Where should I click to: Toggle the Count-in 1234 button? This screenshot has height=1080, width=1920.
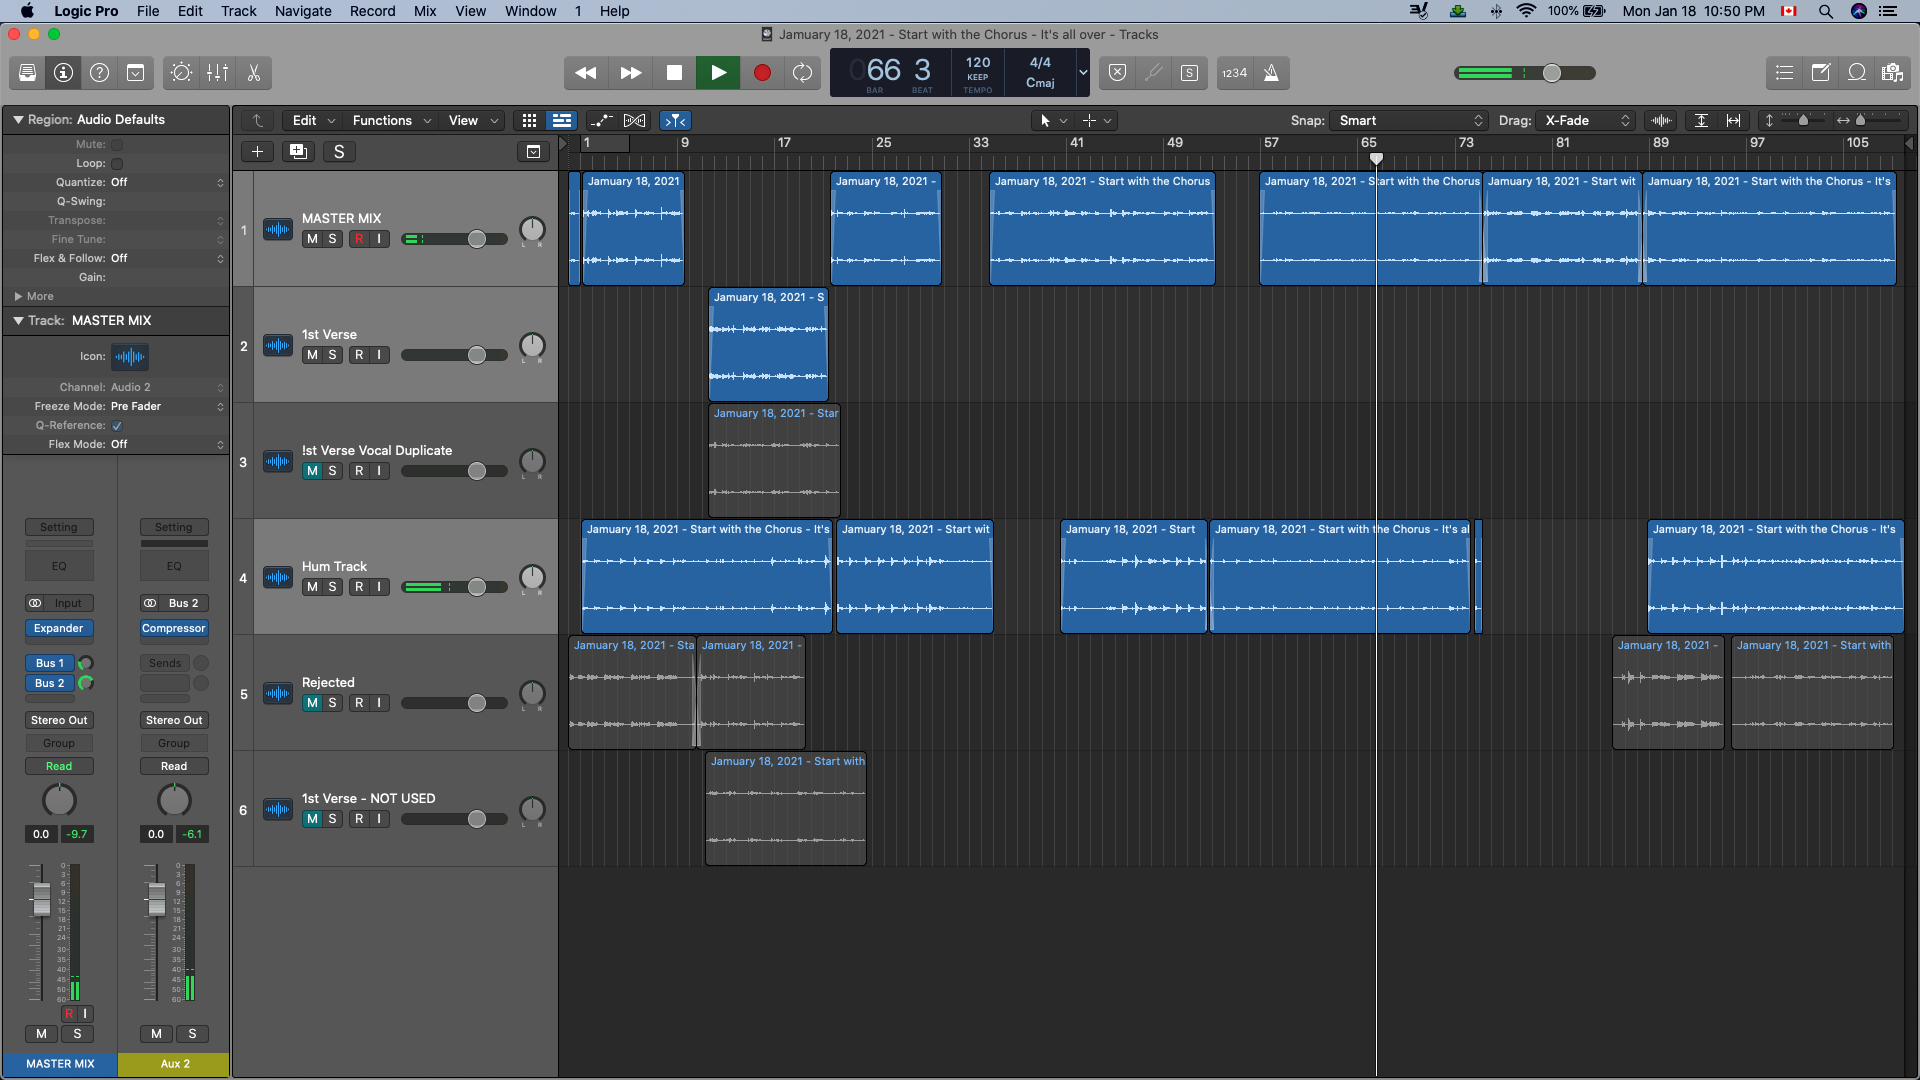pyautogui.click(x=1235, y=73)
